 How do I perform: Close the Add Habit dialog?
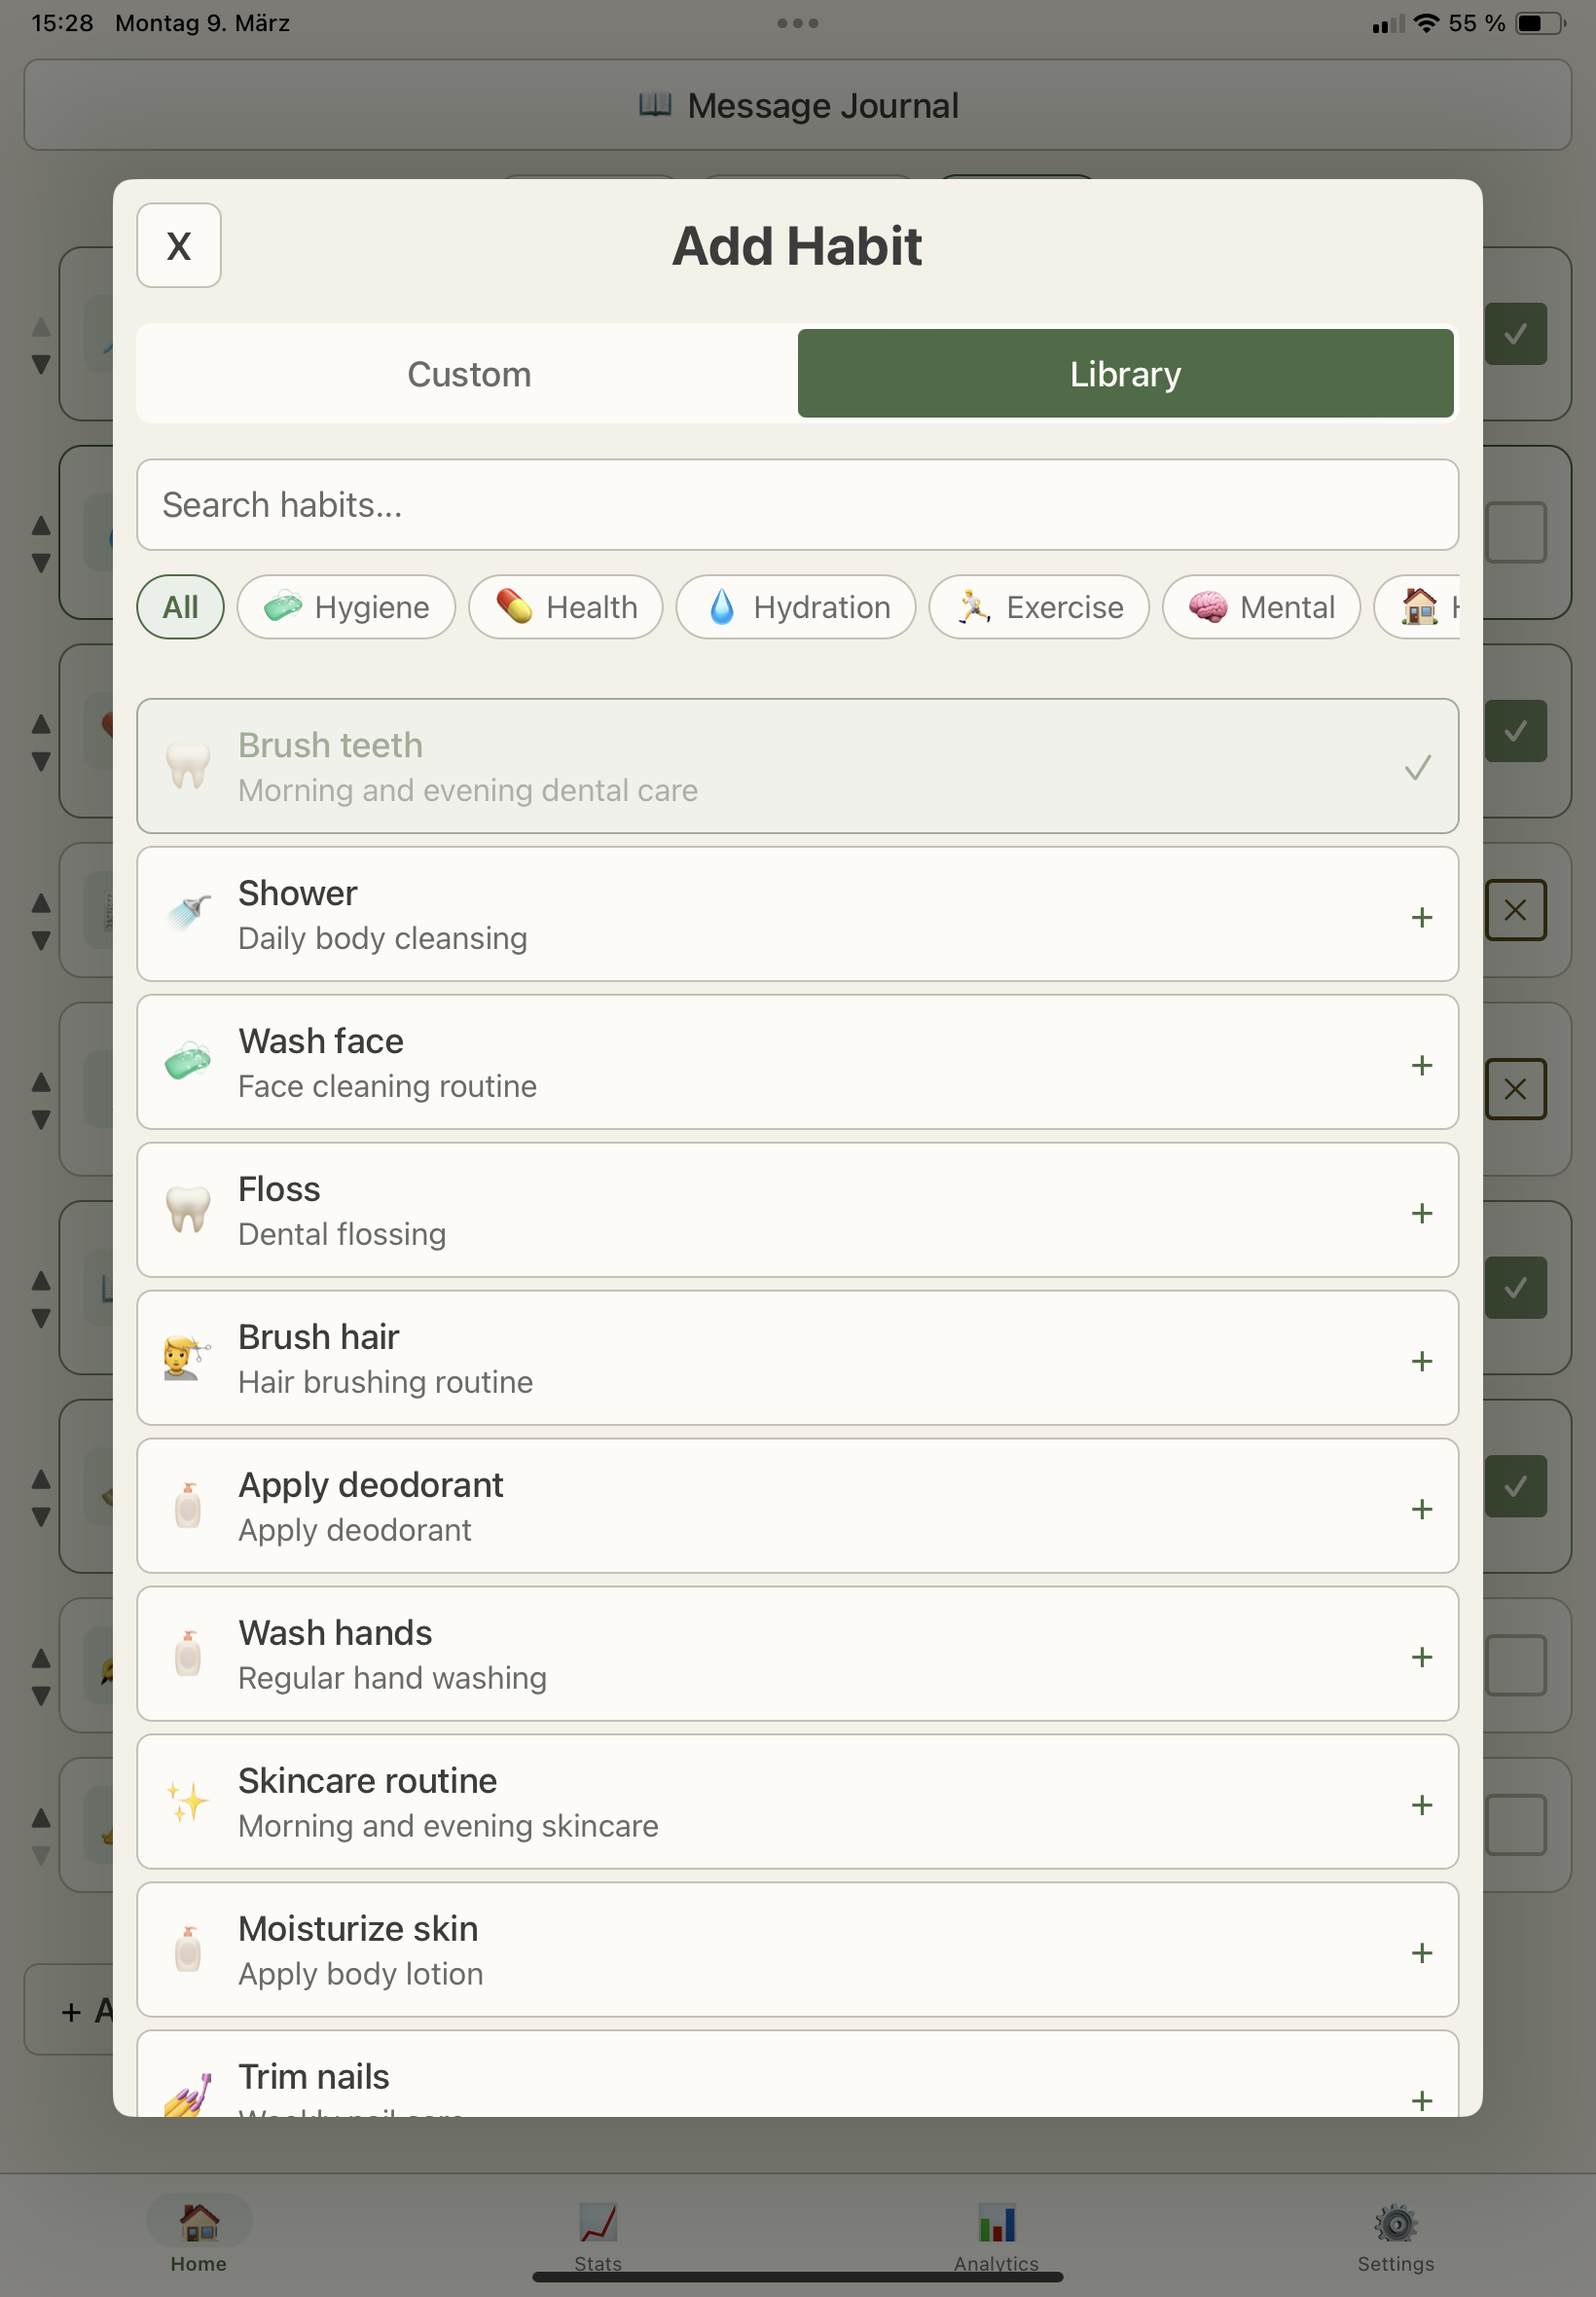click(x=179, y=246)
